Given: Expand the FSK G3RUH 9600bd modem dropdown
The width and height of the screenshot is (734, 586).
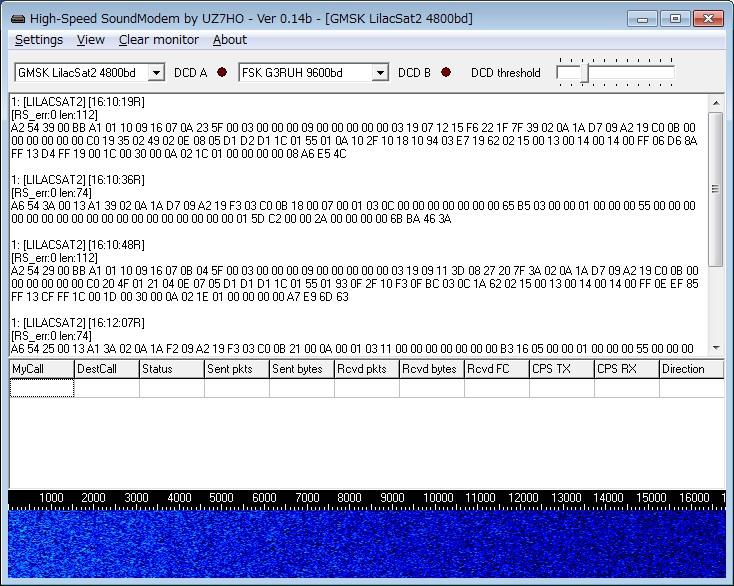Looking at the screenshot, I should [380, 73].
